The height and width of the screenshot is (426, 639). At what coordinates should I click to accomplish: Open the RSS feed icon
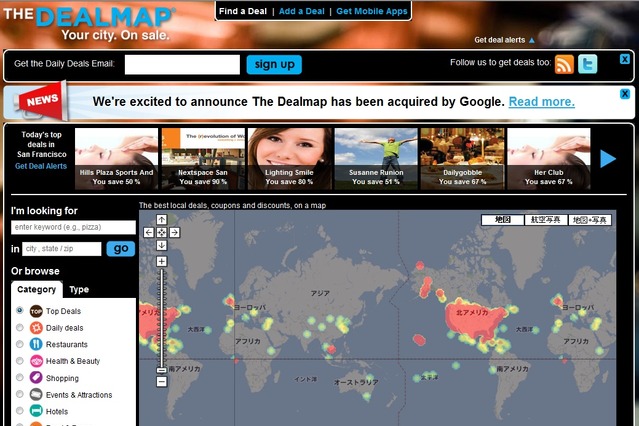click(564, 64)
